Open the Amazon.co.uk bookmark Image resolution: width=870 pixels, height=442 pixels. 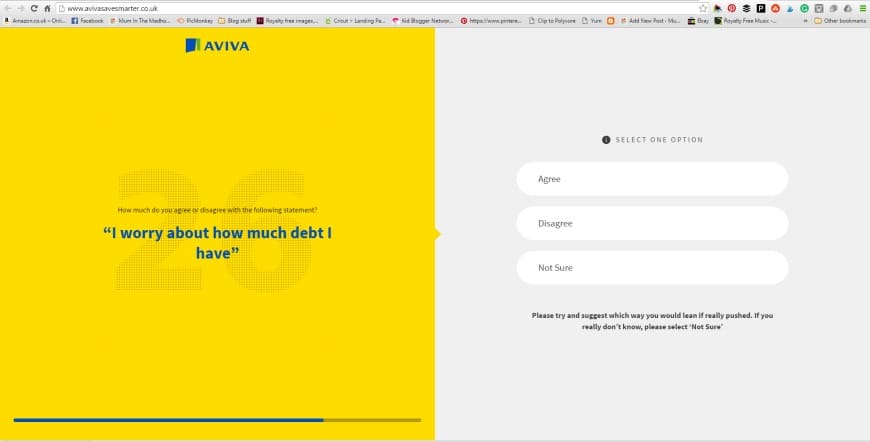(35, 21)
